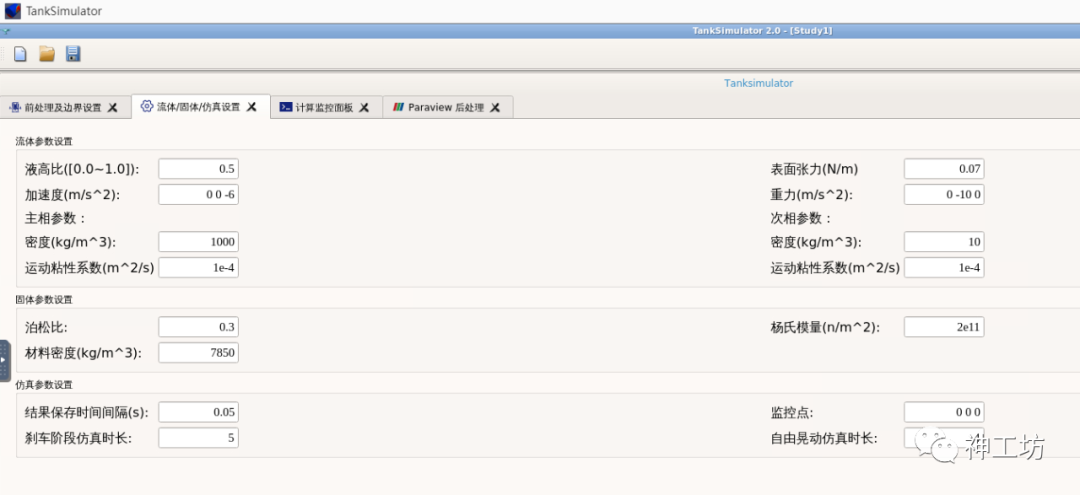Image resolution: width=1080 pixels, height=495 pixels.
Task: Click the 自由晃动仿真时长 label
Action: tap(824, 438)
